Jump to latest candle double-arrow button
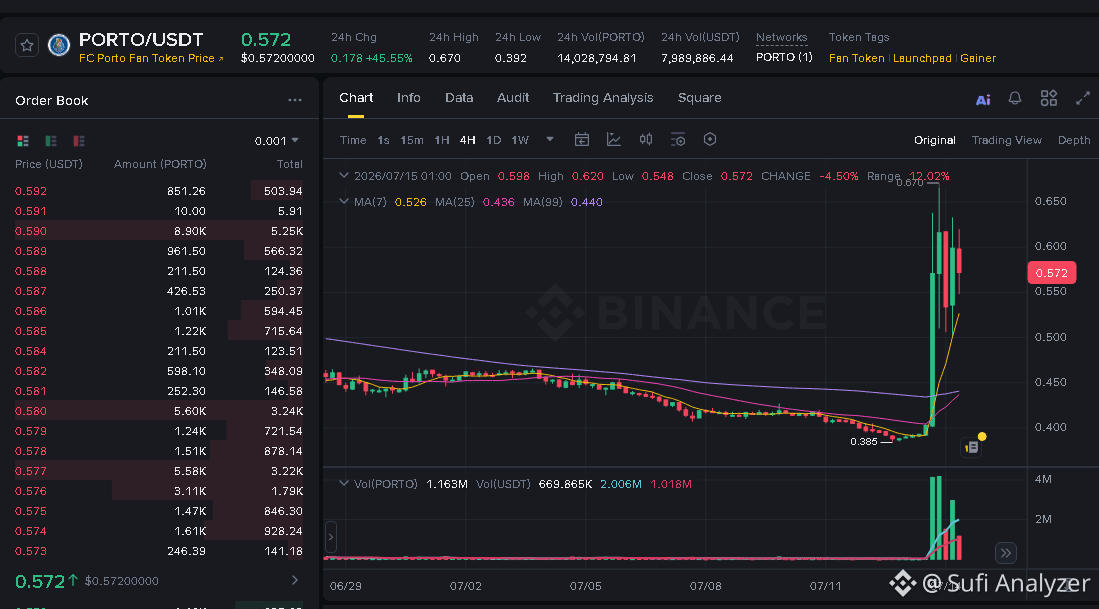 1006,553
